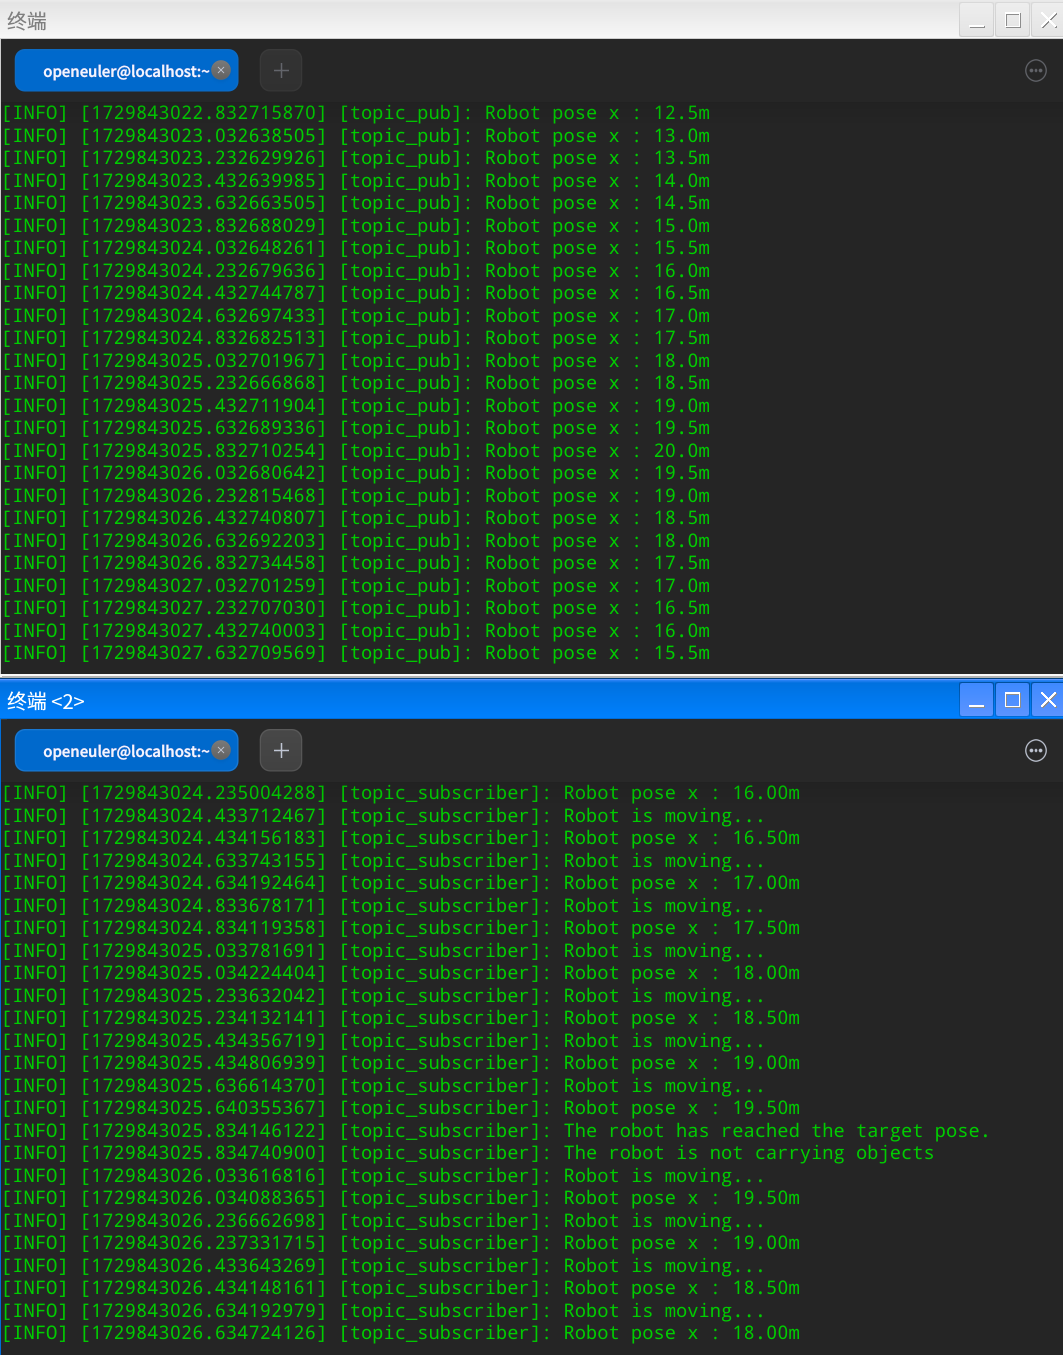Close the top 终端 window
This screenshot has width=1063, height=1355.
point(1049,20)
